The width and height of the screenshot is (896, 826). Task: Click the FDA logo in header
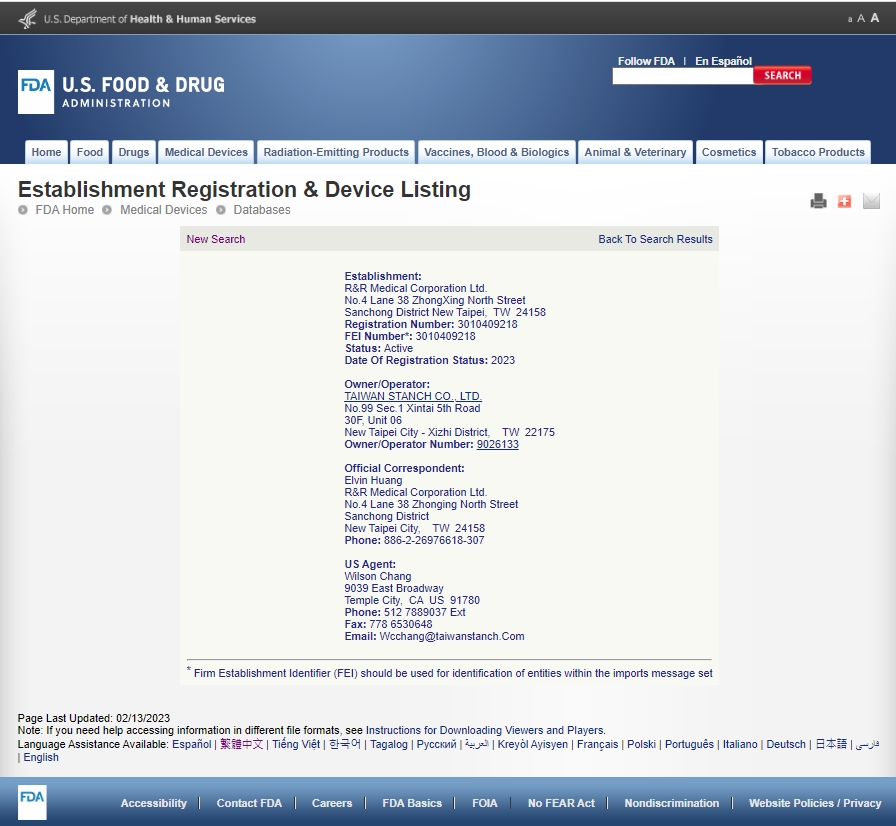click(x=36, y=92)
